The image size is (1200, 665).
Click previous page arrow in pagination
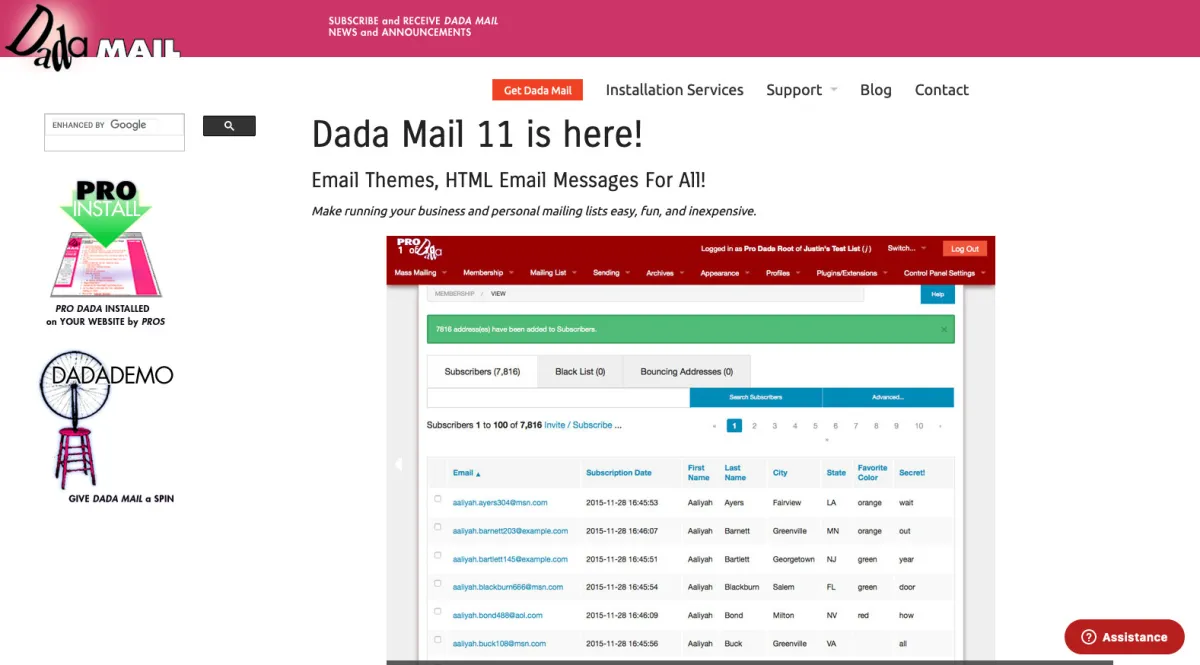pos(714,426)
